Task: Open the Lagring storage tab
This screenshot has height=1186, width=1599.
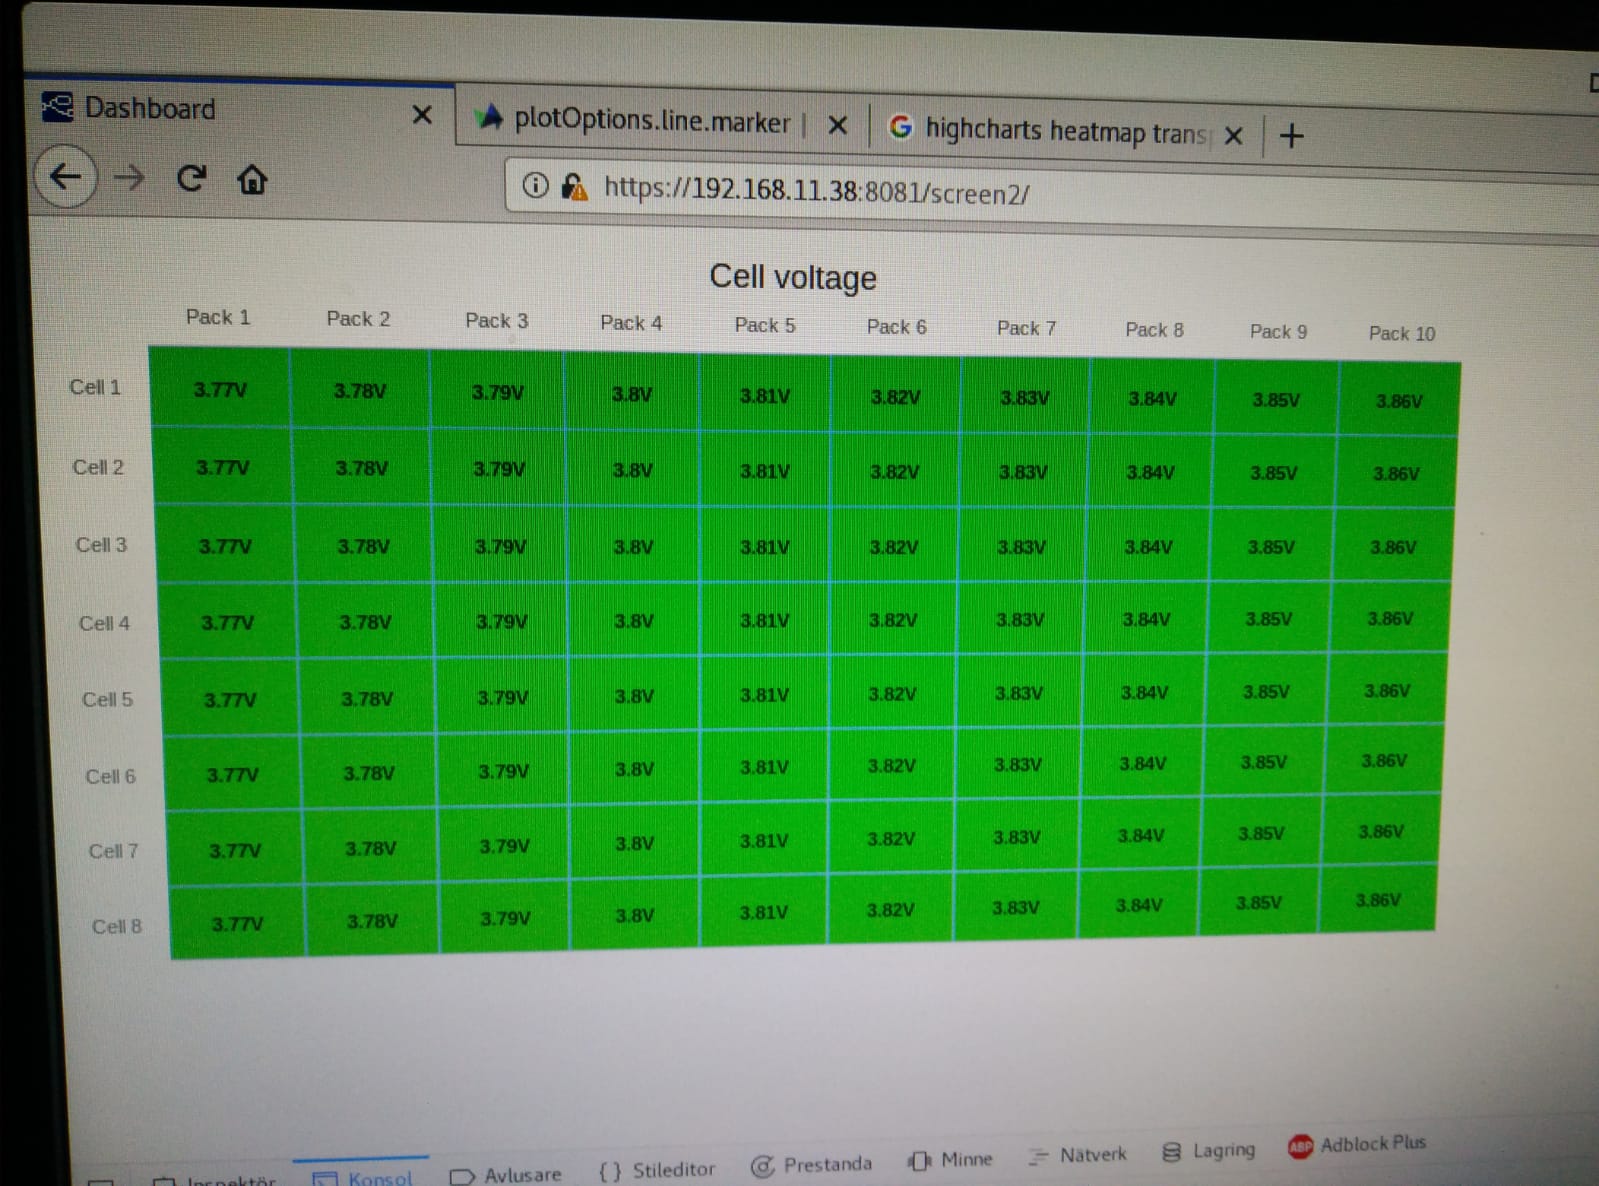Action: [x=1208, y=1151]
